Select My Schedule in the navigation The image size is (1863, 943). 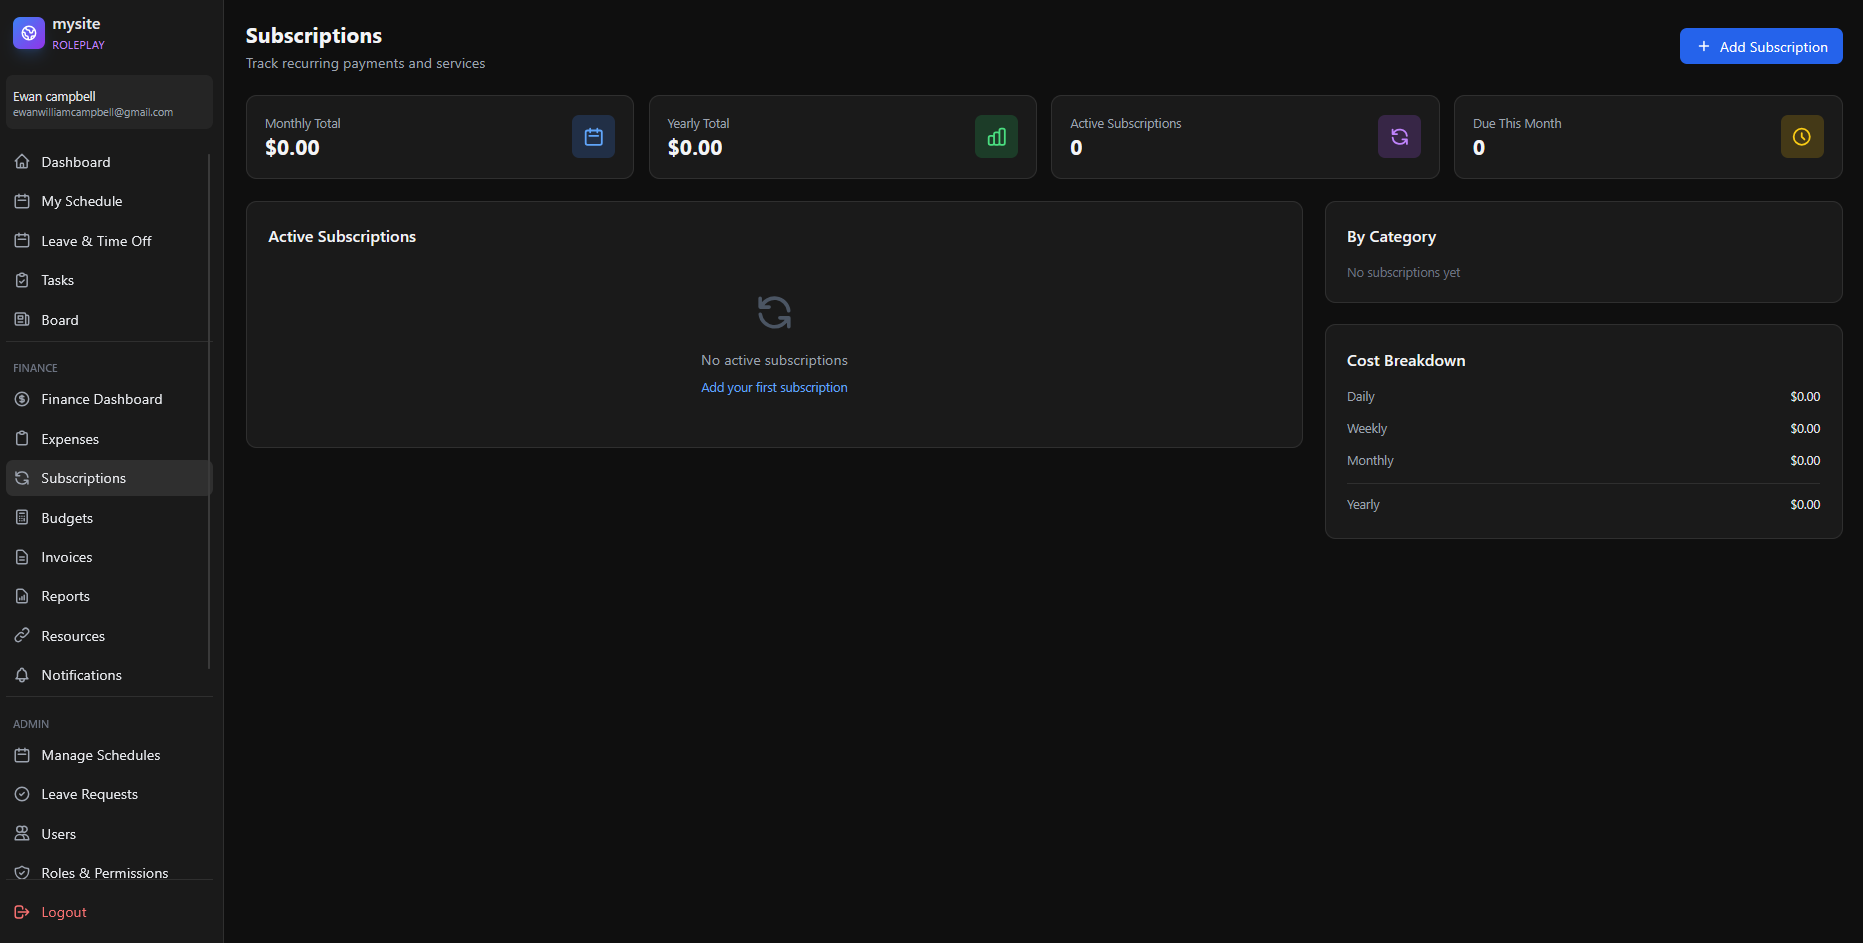[x=82, y=201]
